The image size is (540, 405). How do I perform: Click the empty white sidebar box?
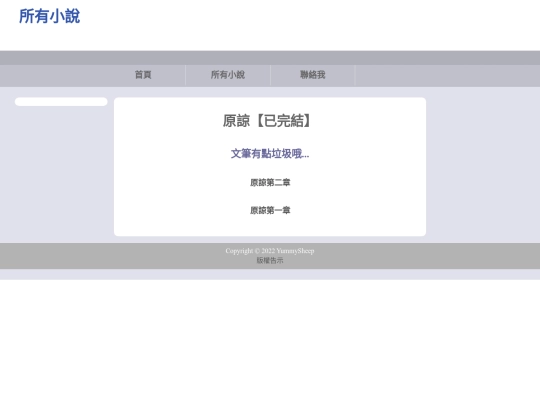[x=61, y=102]
